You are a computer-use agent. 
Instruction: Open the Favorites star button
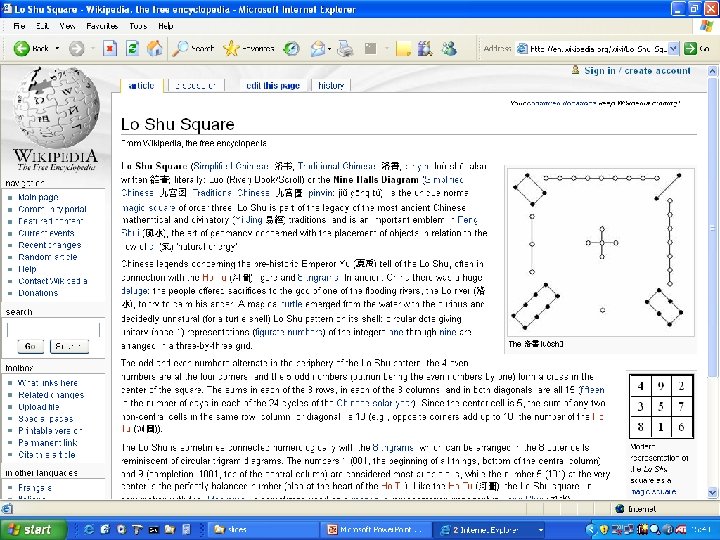pyautogui.click(x=248, y=48)
